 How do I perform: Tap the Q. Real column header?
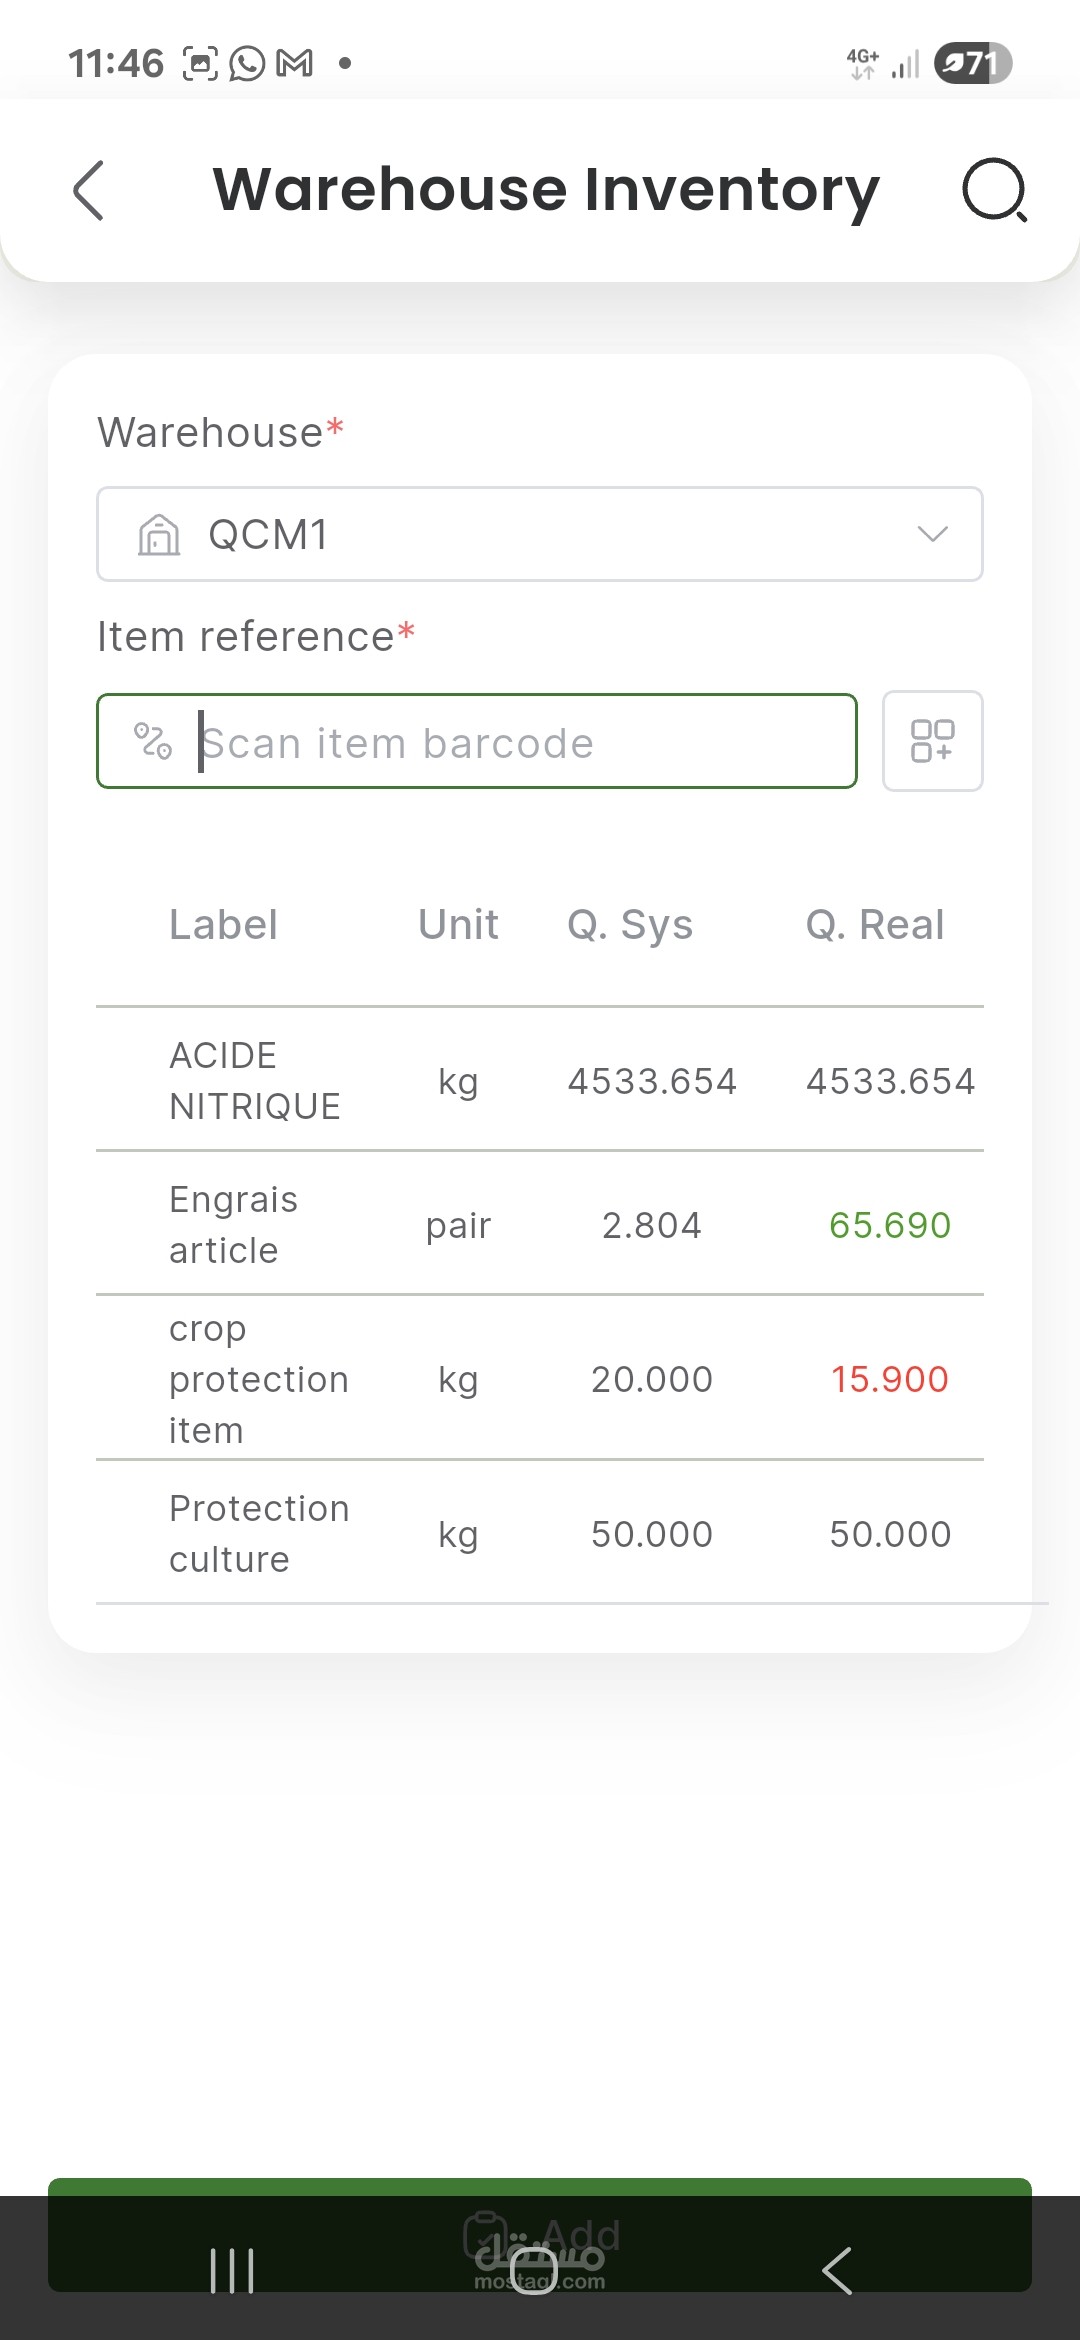tap(875, 925)
